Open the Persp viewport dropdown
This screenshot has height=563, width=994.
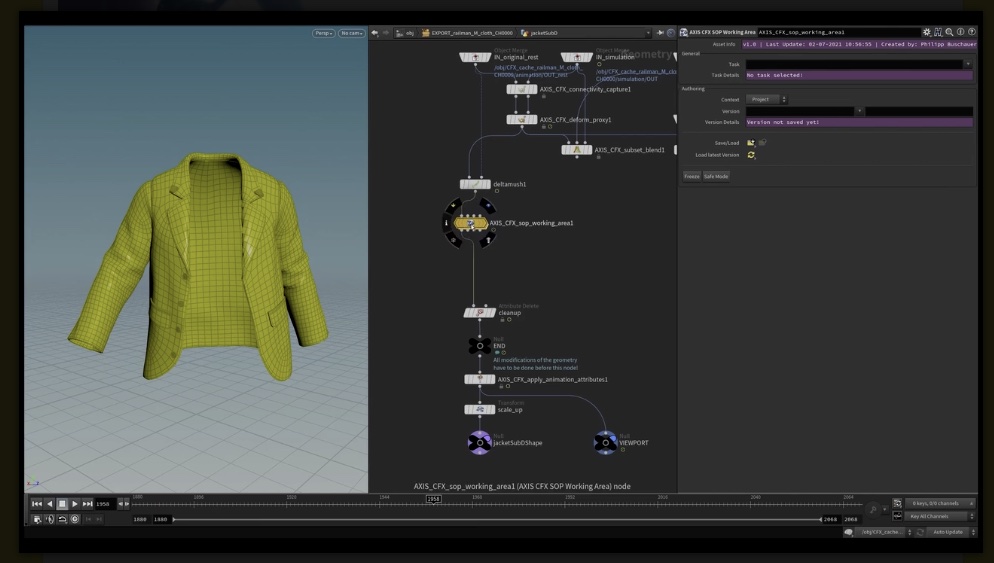tap(323, 33)
